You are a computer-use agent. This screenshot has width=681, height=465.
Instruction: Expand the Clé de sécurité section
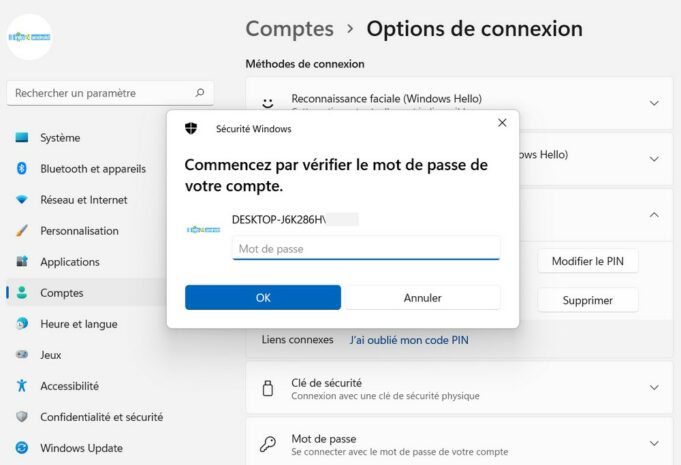654,388
